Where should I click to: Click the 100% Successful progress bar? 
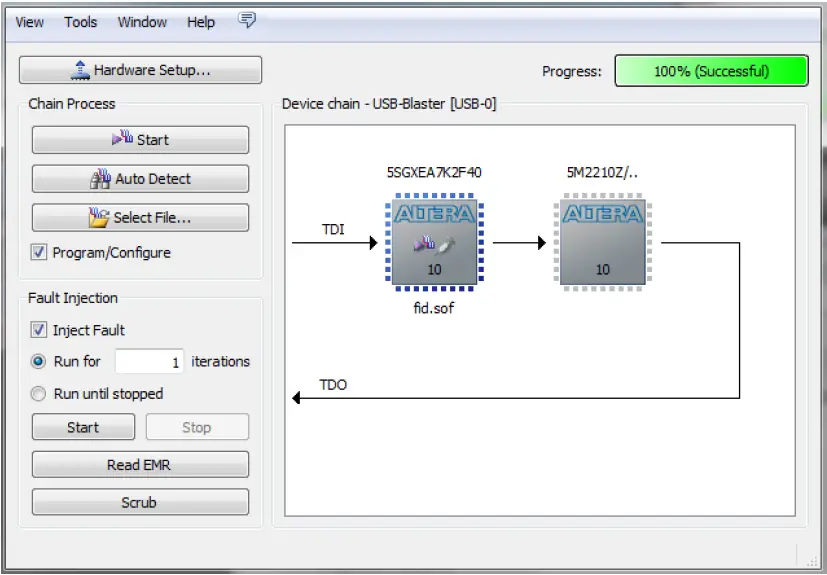coord(711,71)
